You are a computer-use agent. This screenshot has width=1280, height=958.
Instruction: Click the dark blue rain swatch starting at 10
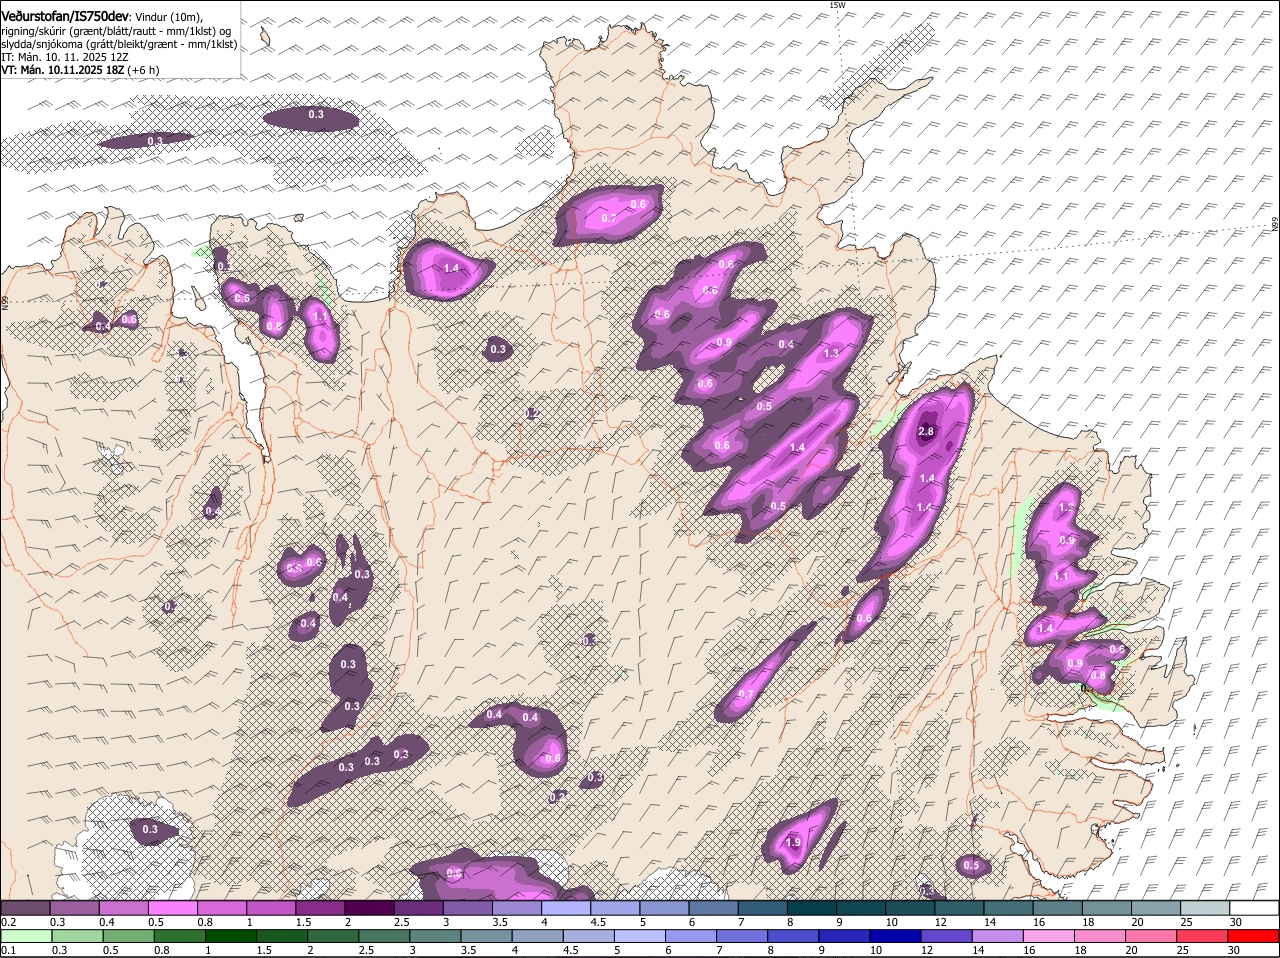[895, 936]
